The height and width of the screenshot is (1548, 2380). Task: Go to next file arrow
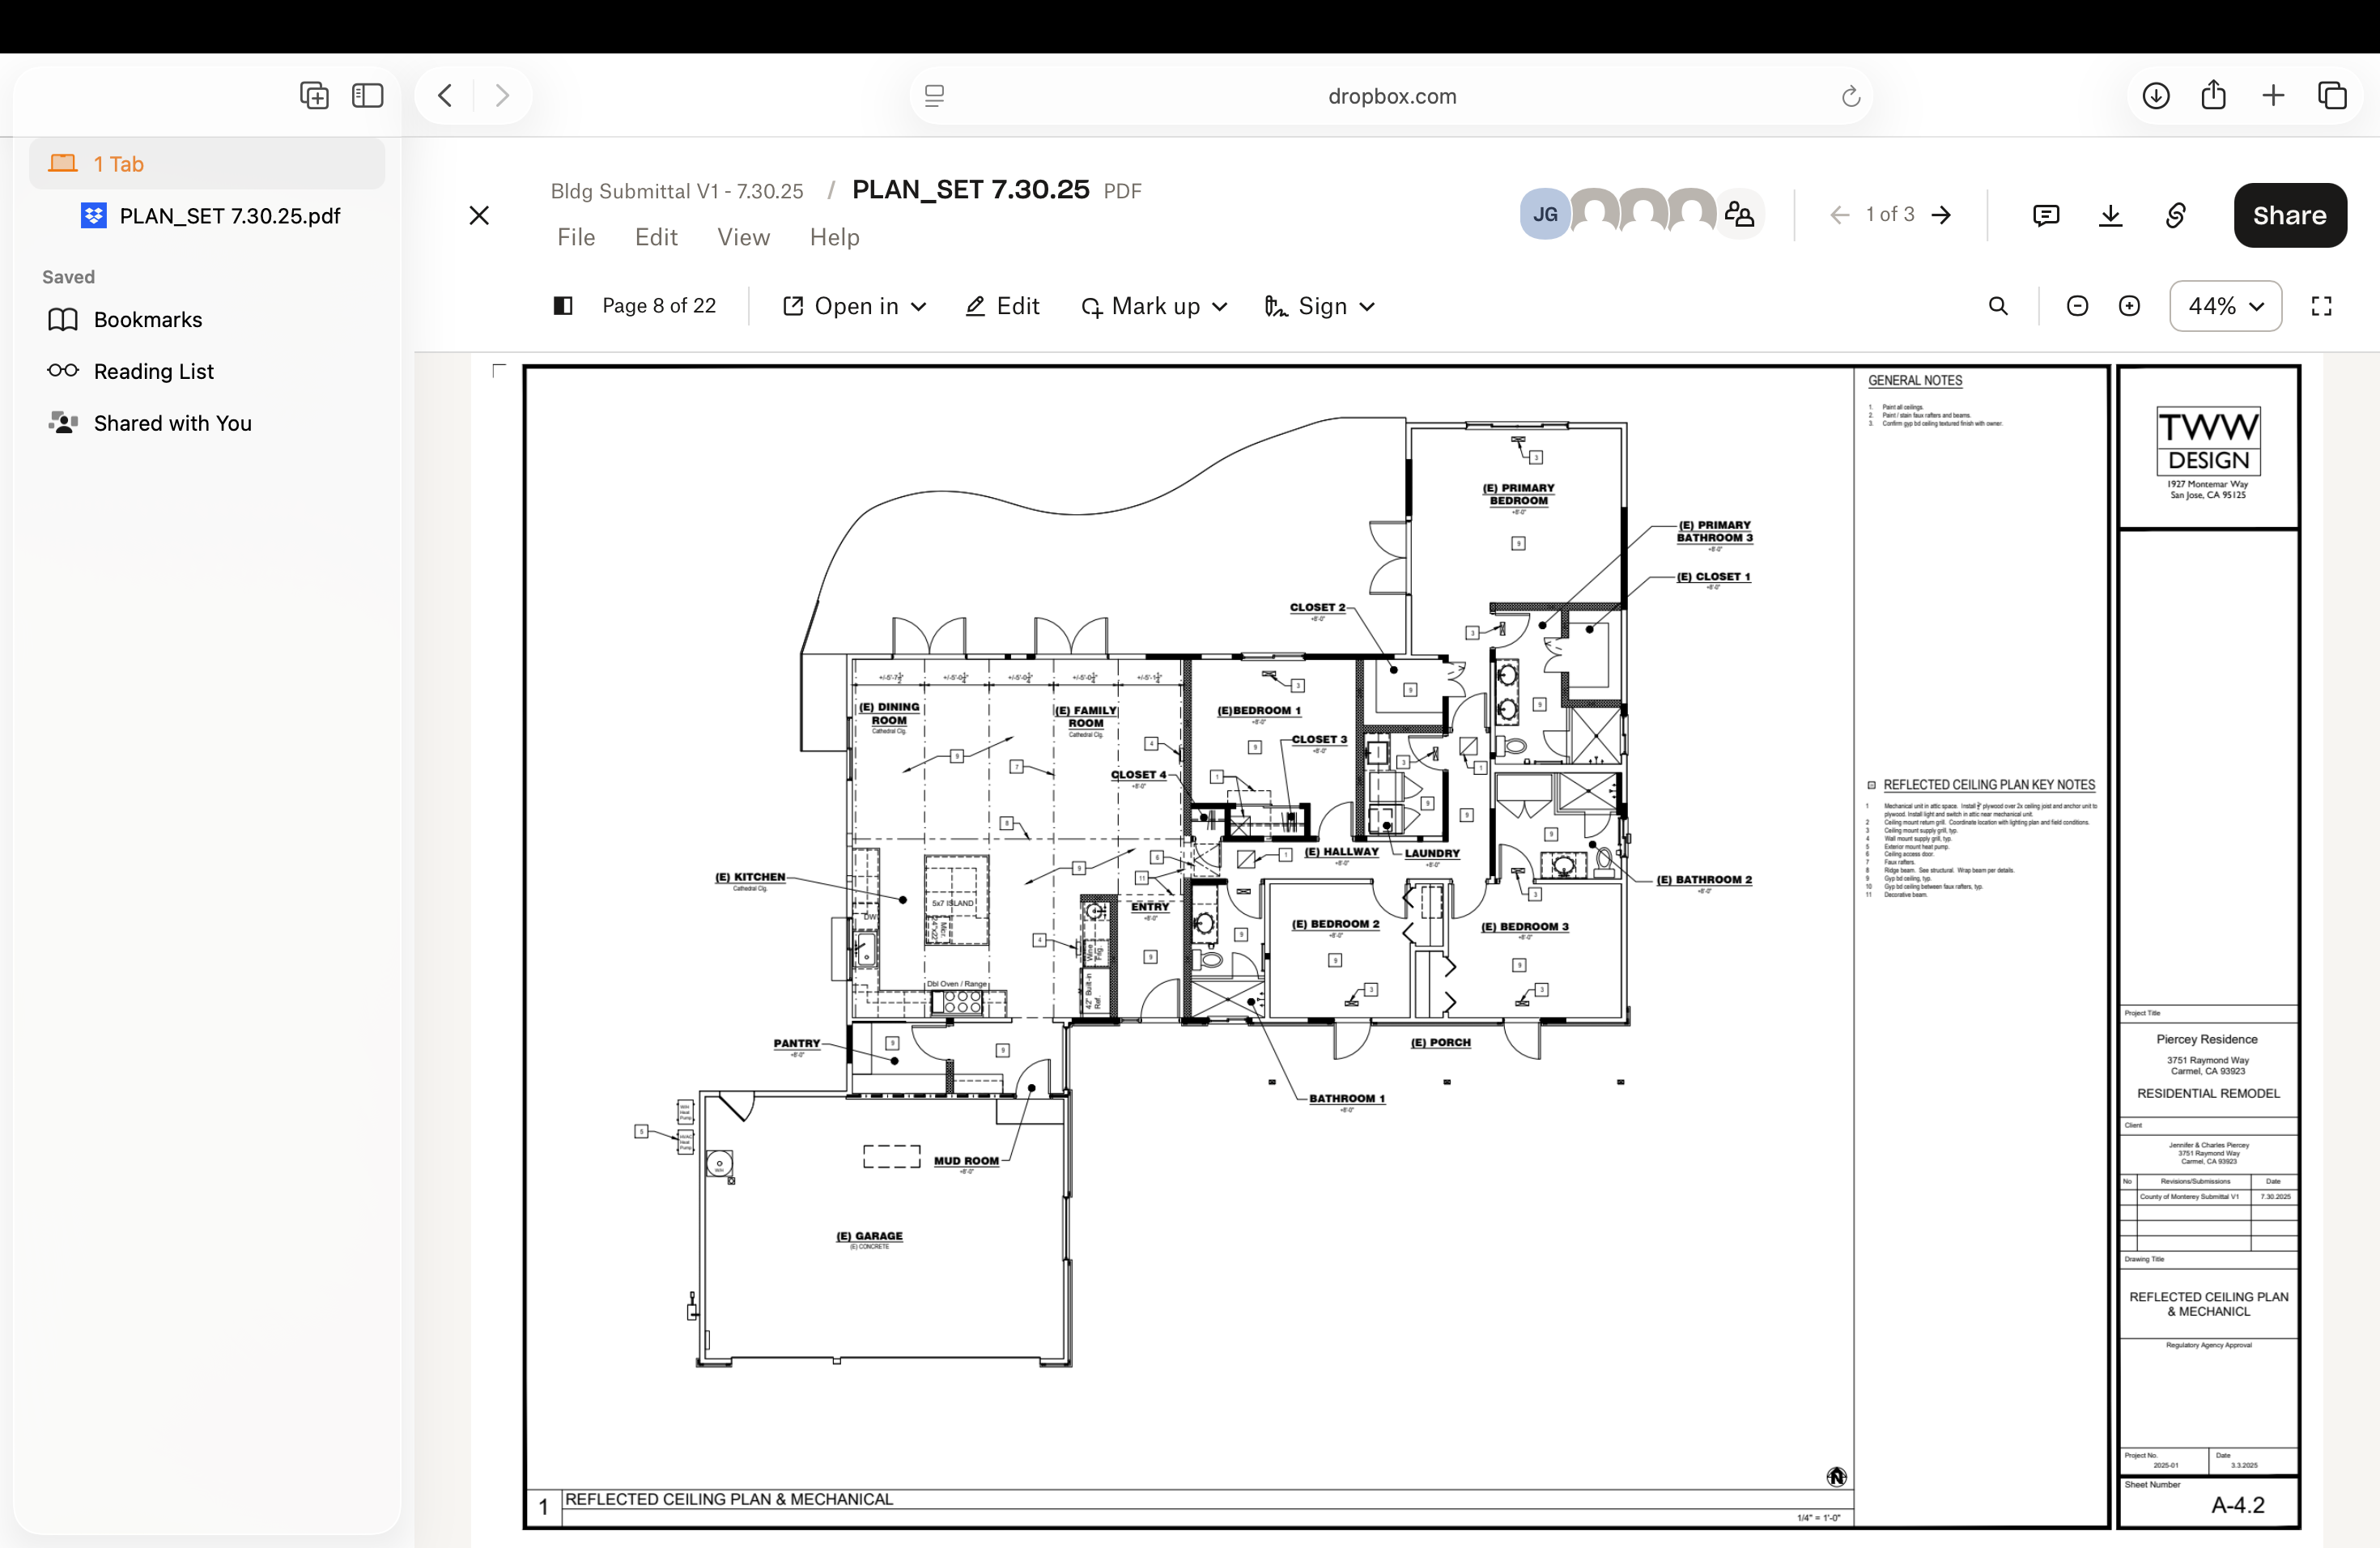coord(1941,215)
